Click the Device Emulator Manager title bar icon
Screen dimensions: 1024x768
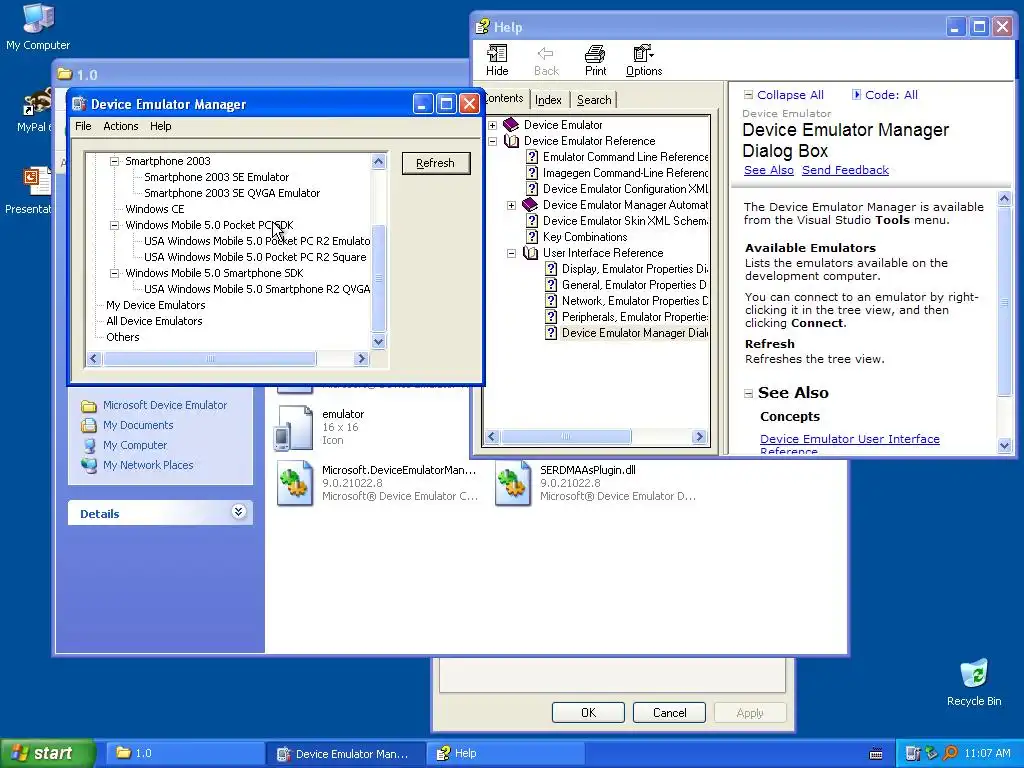[80, 104]
